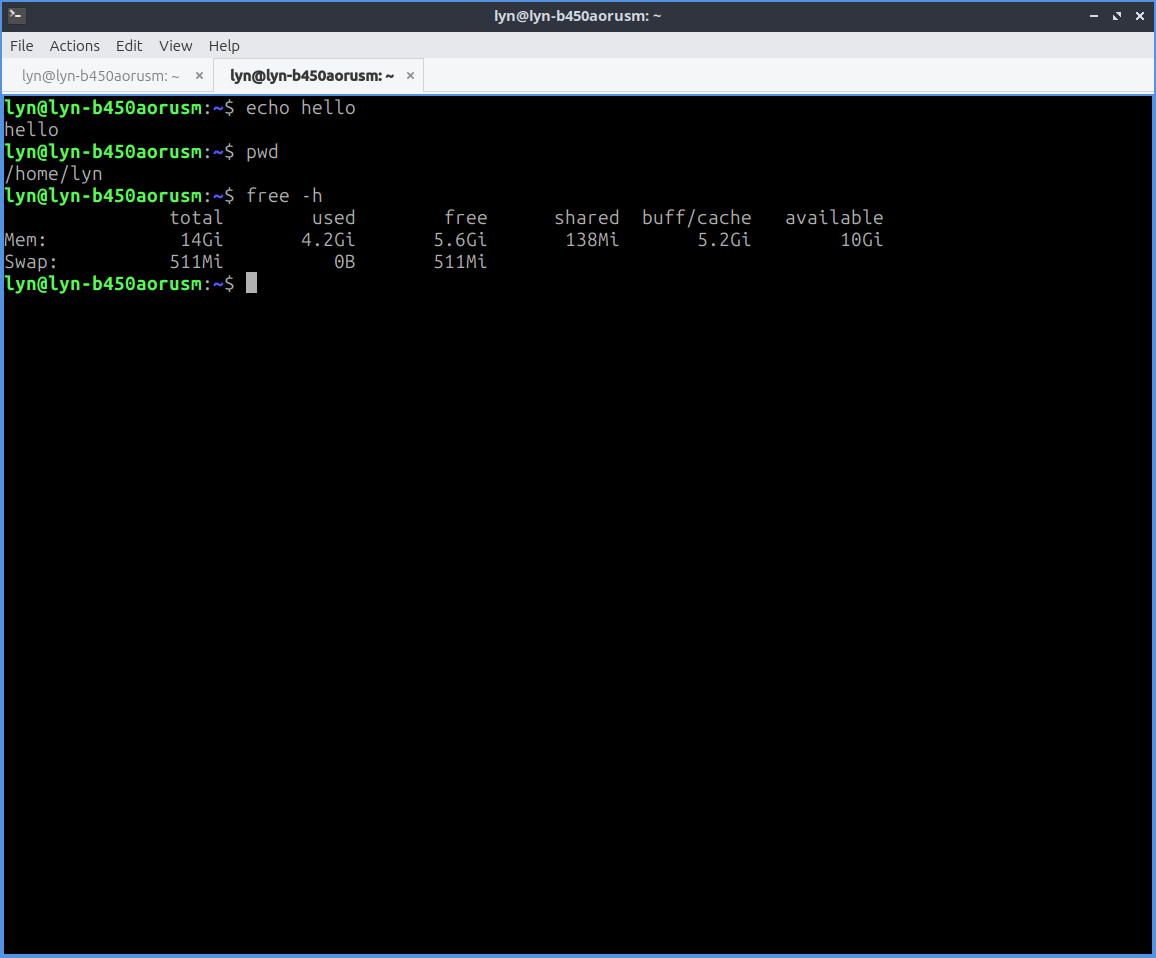
Task: Close the active second terminal tab
Action: tap(410, 76)
